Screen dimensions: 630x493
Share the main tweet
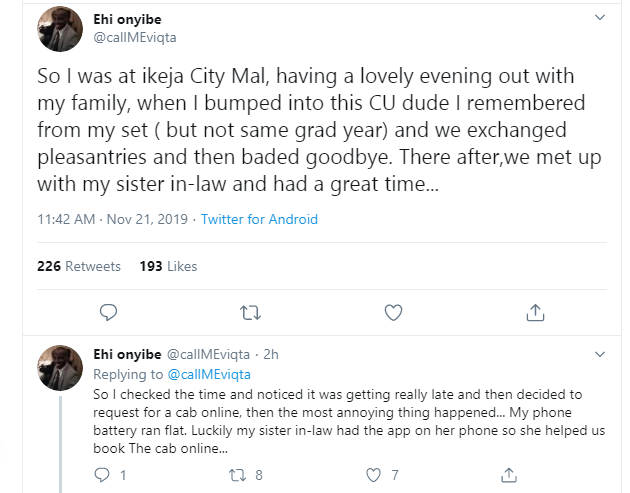coord(533,314)
